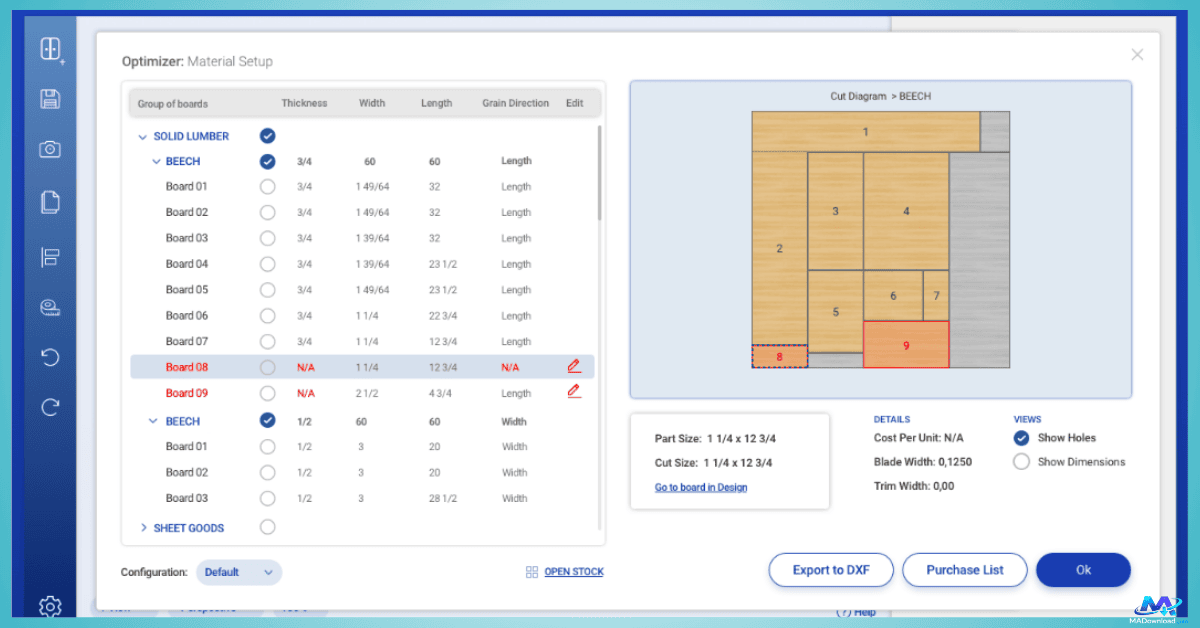Select the document page icon in the sidebar
The height and width of the screenshot is (628, 1200).
pyautogui.click(x=50, y=201)
